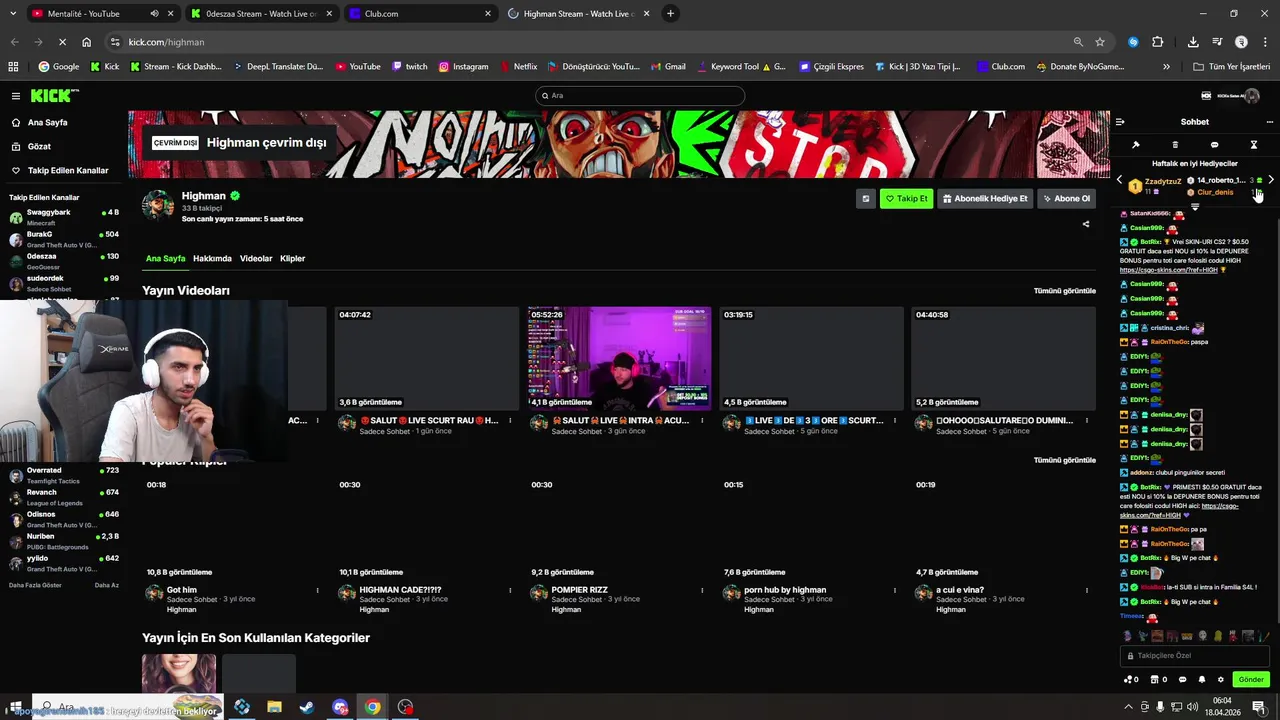Collapse the Sohbet chat panel arrow icon
Image resolution: width=1280 pixels, height=720 pixels.
click(x=1120, y=122)
